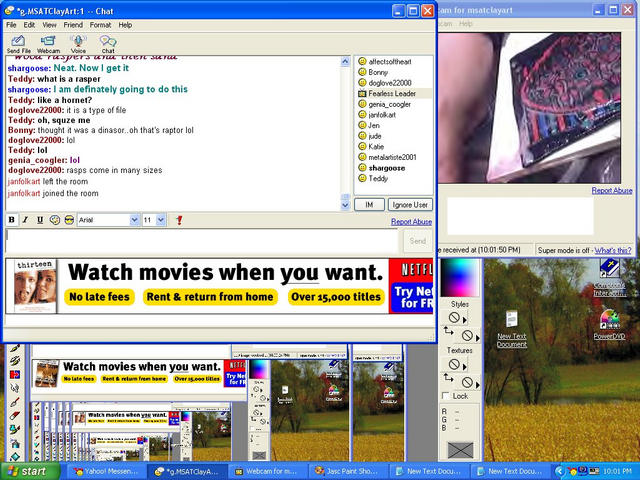Viewport: 640px width, 480px height.
Task: Select the Flood Fill tool in Paint Shop Pro
Action: pos(15,456)
